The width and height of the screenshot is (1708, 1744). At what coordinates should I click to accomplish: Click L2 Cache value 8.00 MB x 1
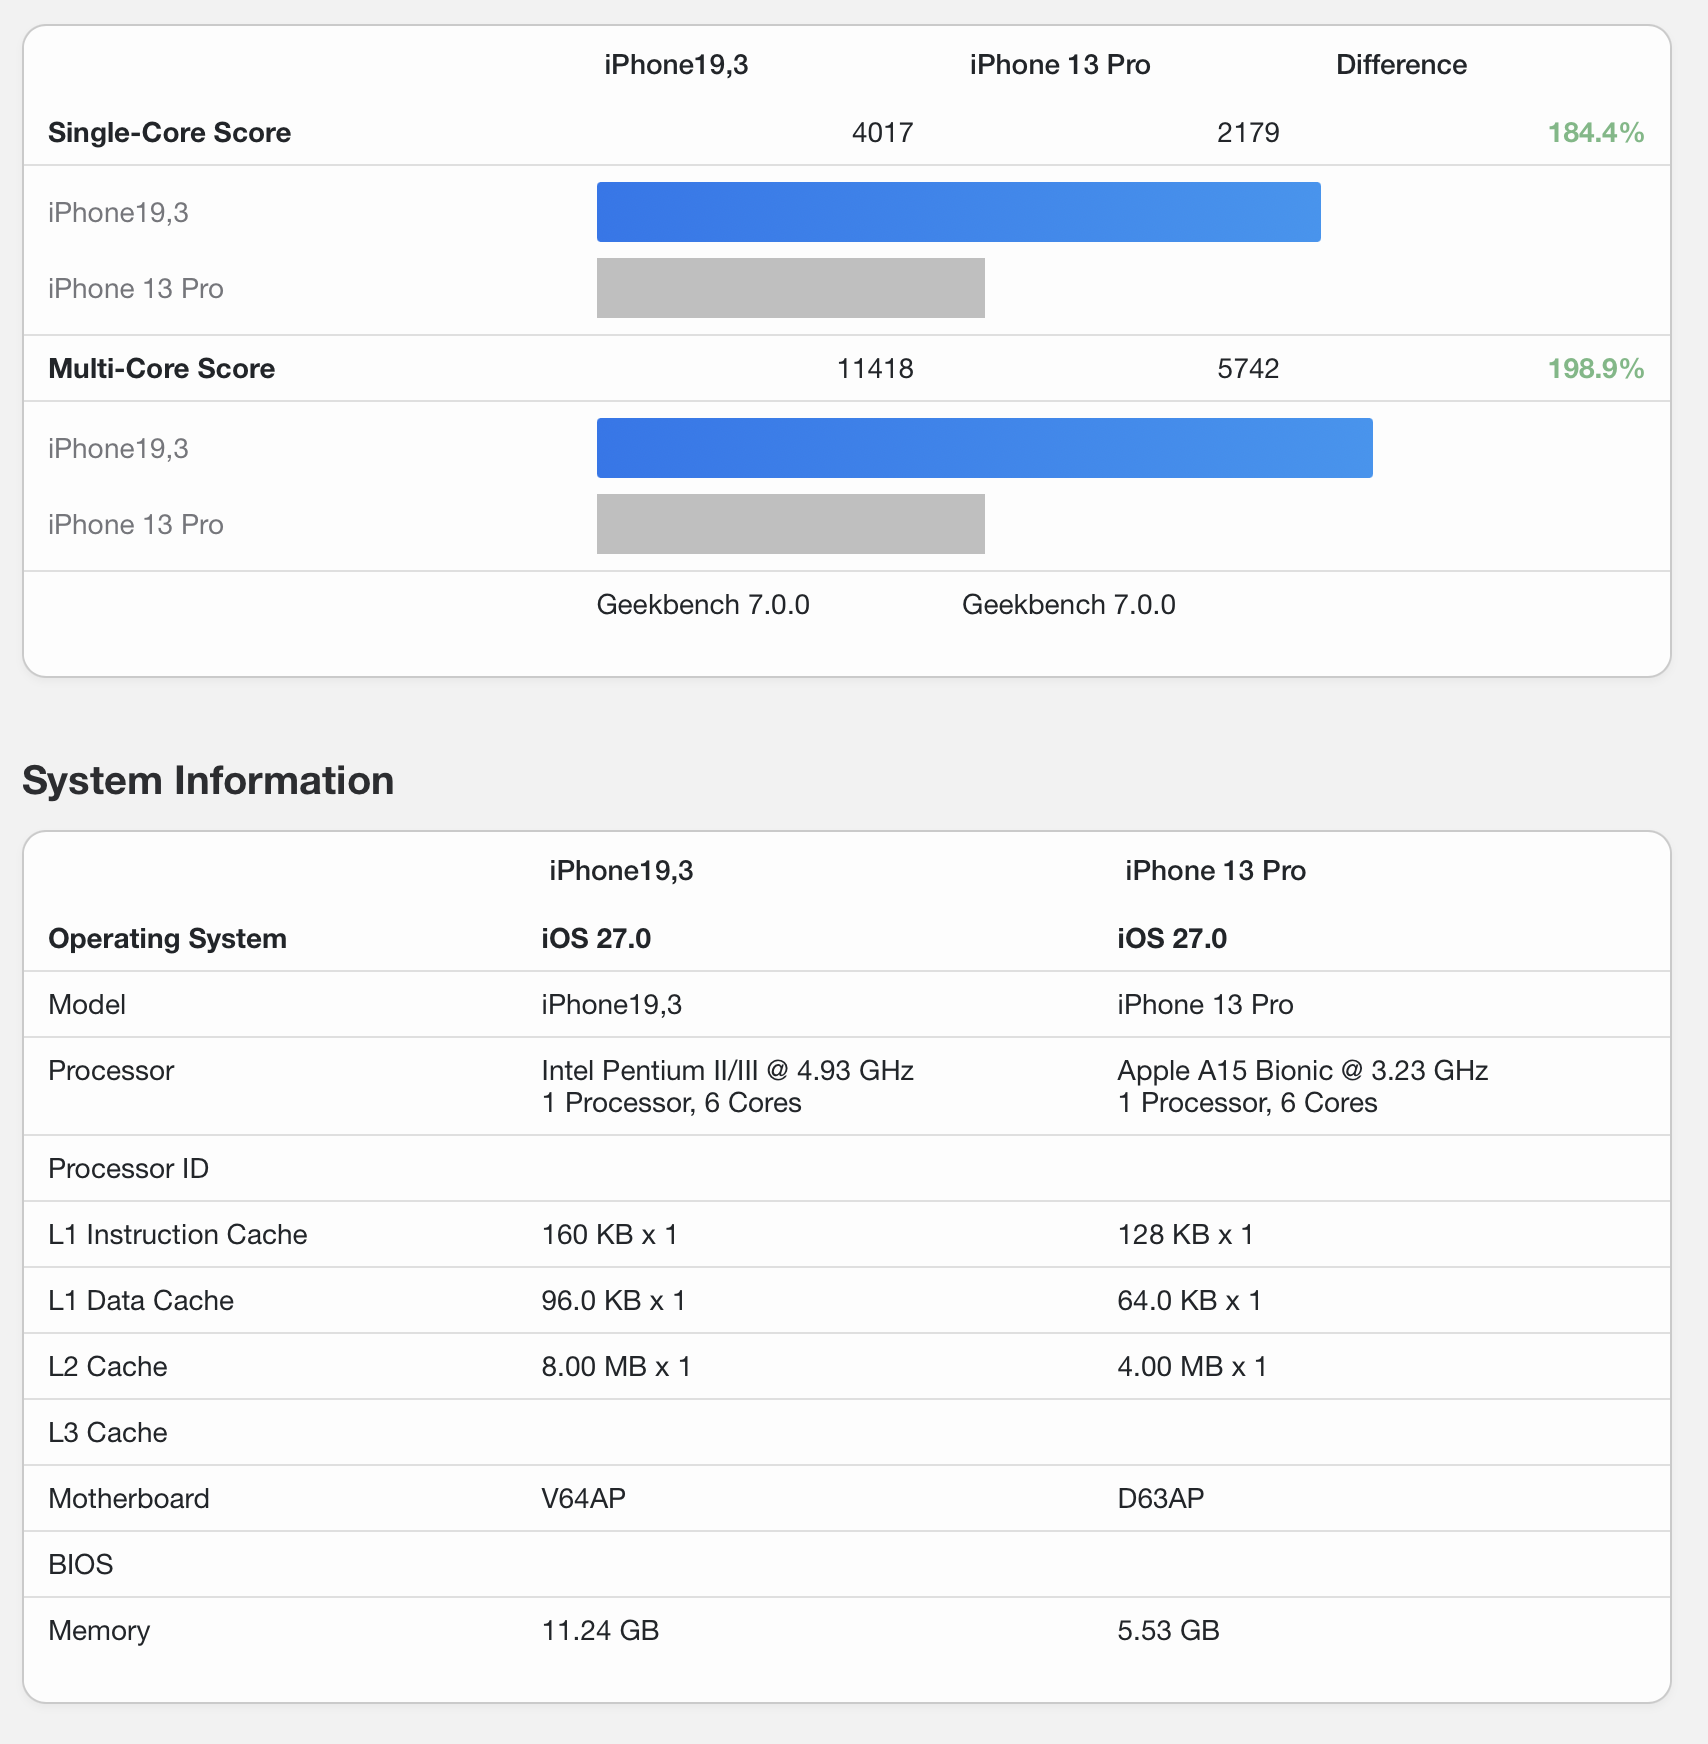(616, 1367)
